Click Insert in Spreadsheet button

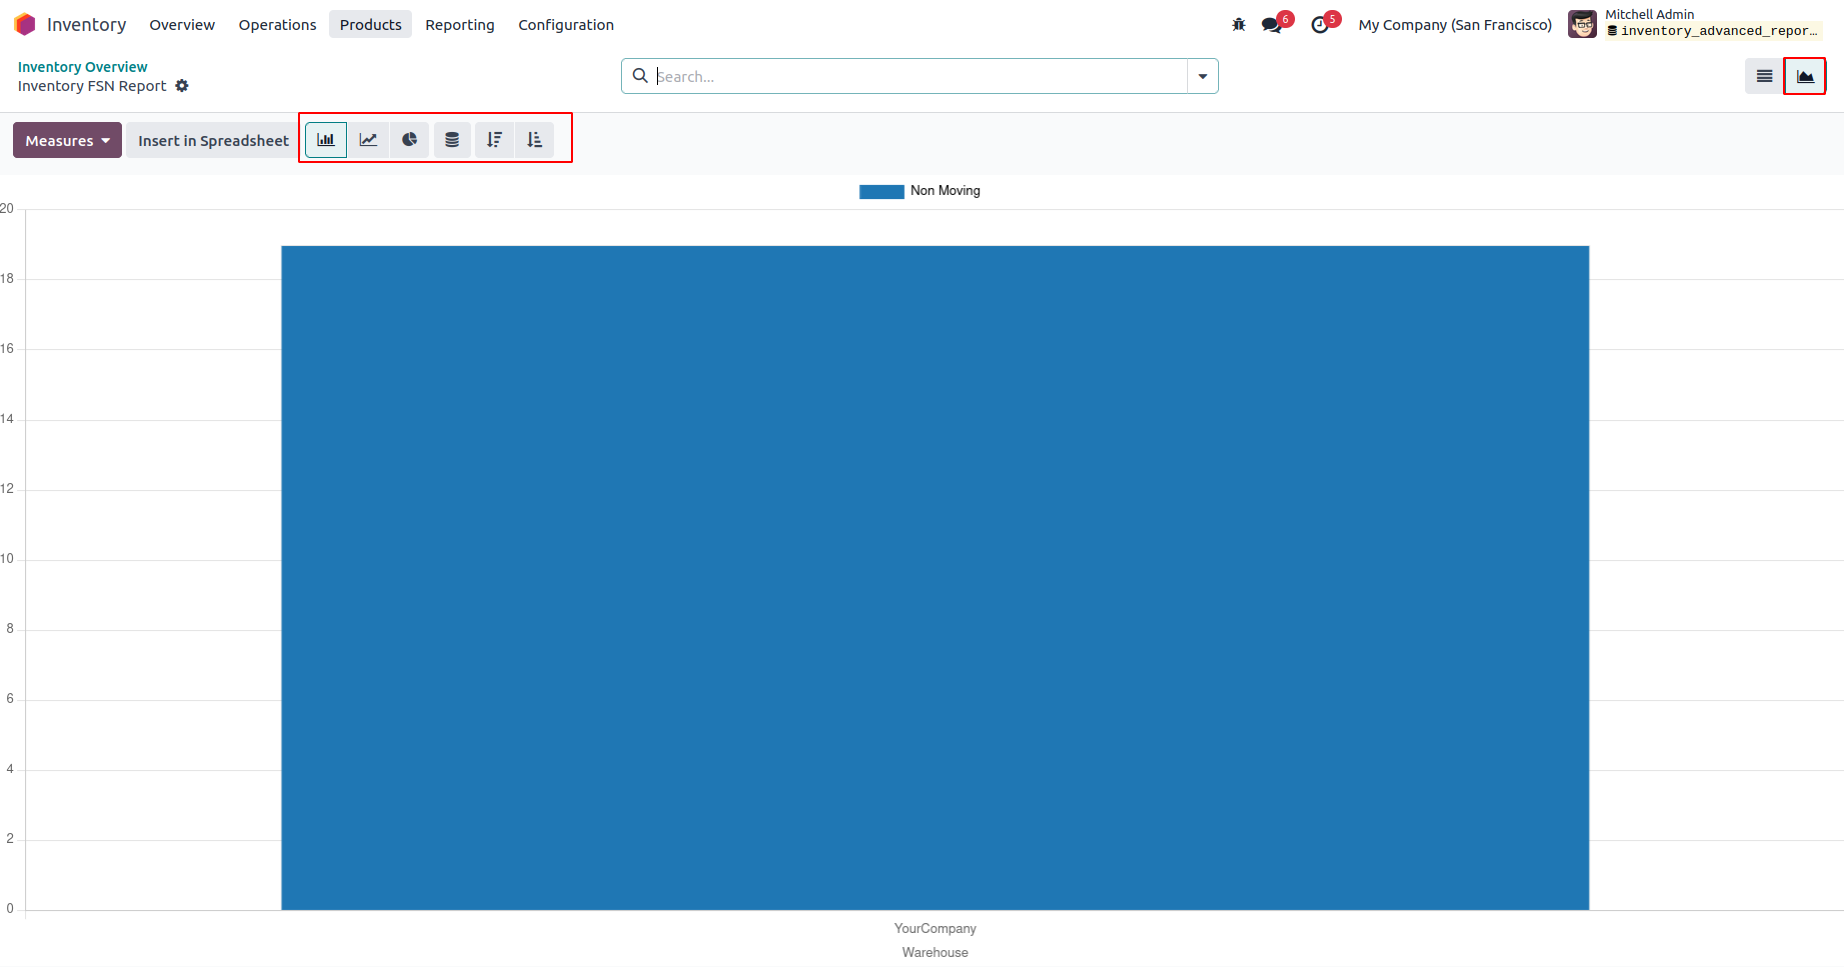point(213,140)
